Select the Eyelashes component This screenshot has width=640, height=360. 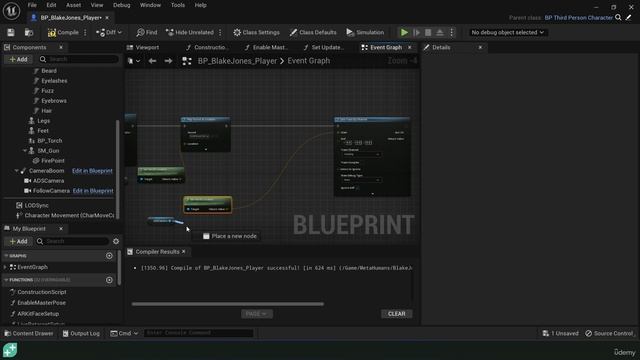54,81
